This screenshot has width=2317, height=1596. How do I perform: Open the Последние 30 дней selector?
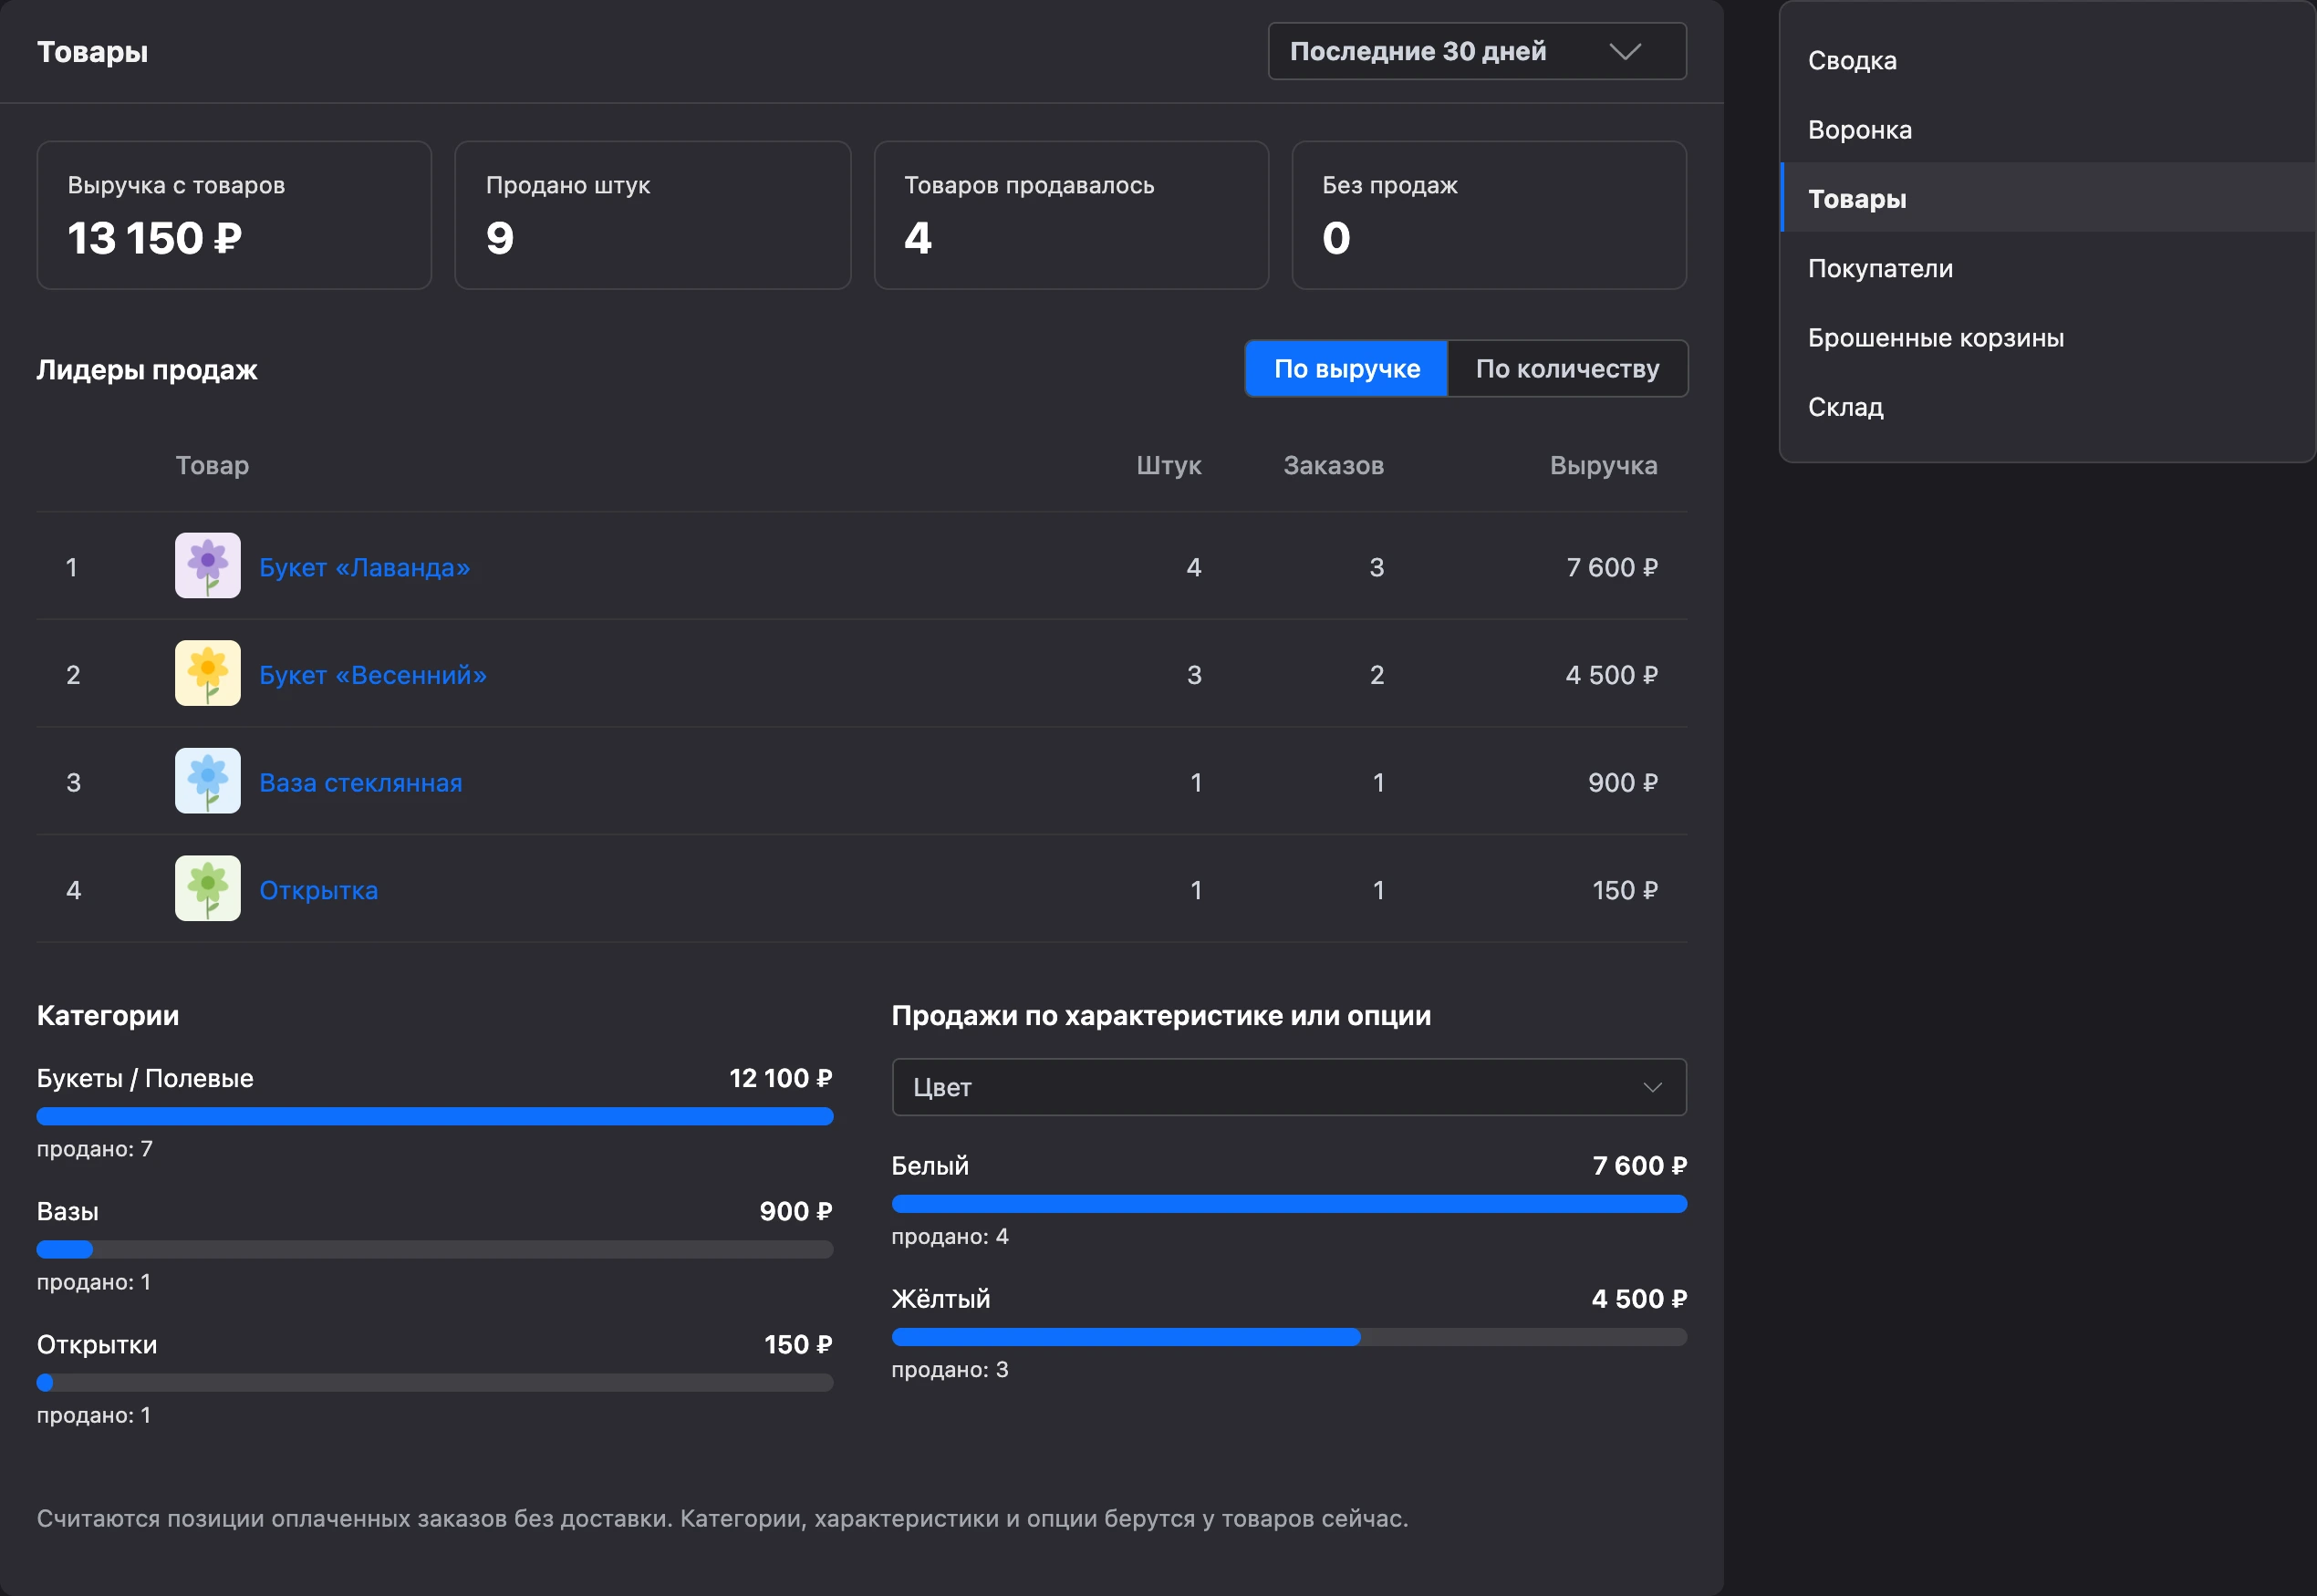click(x=1477, y=51)
